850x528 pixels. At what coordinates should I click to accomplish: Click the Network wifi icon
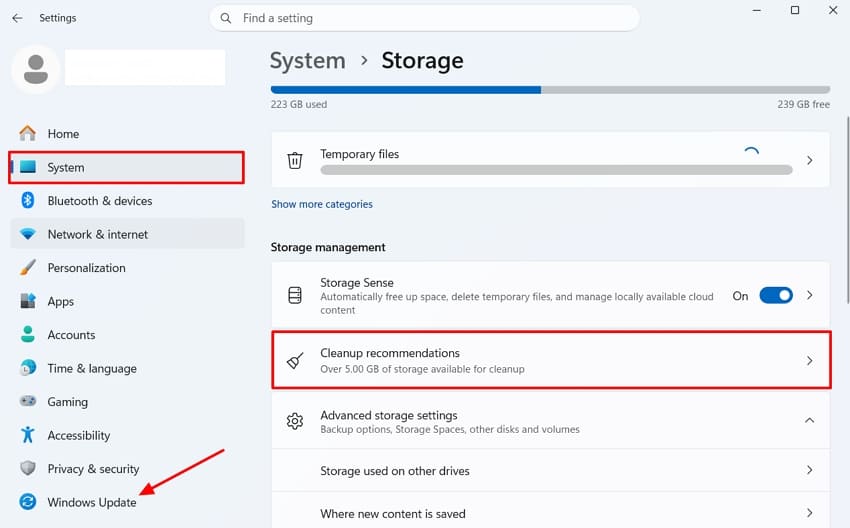pos(27,234)
